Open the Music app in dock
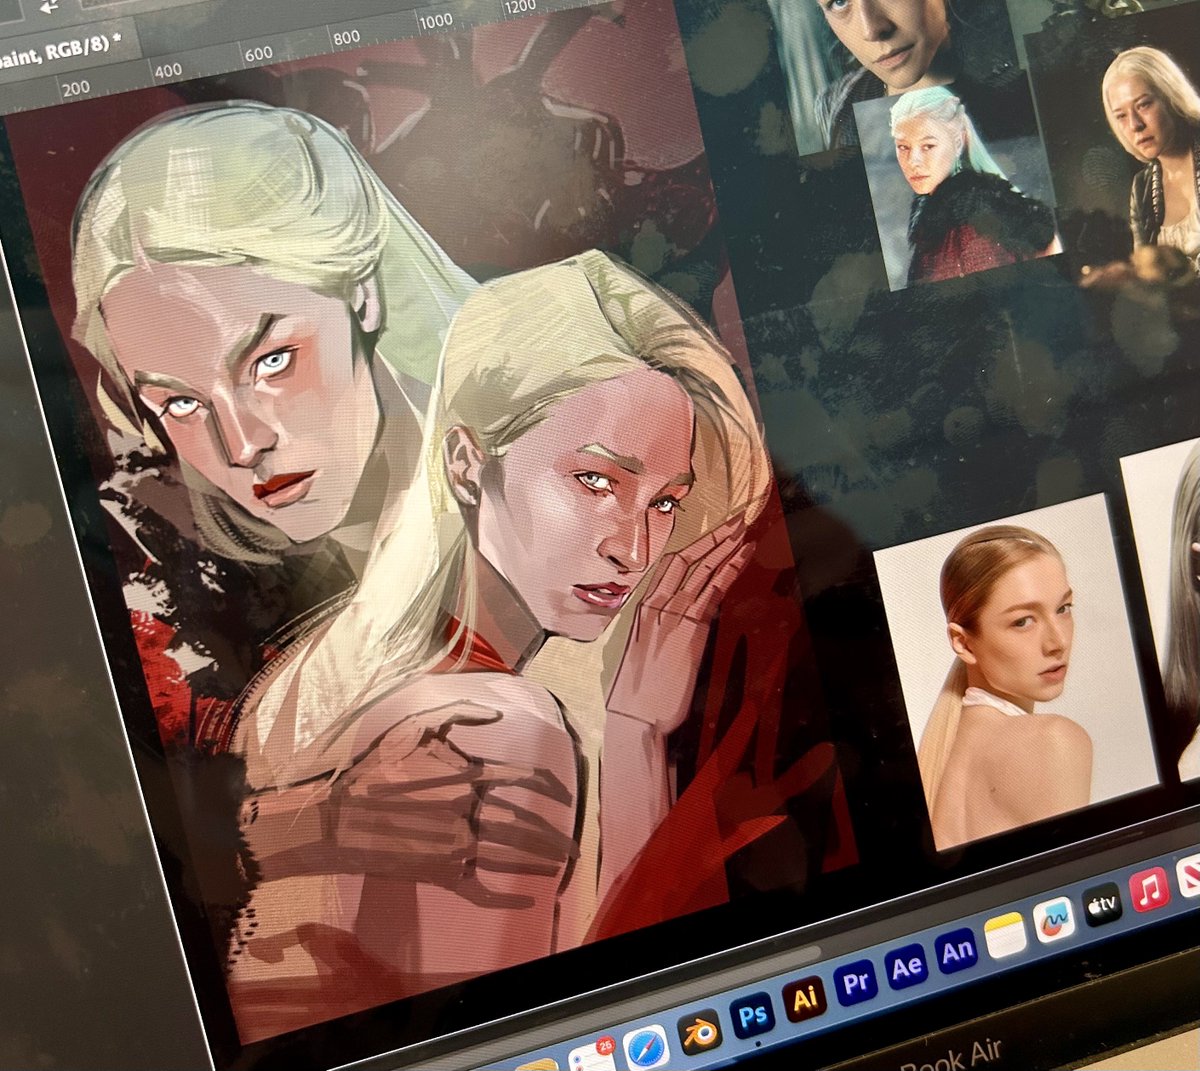 coord(1148,889)
